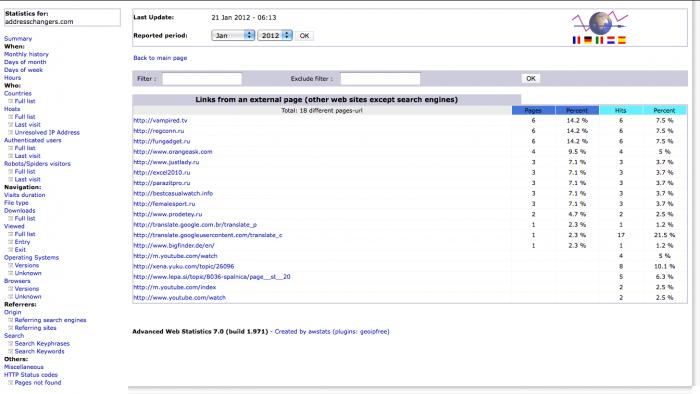Visit the http://fungadget.ru referrer link
The width and height of the screenshot is (700, 394).
[x=162, y=141]
